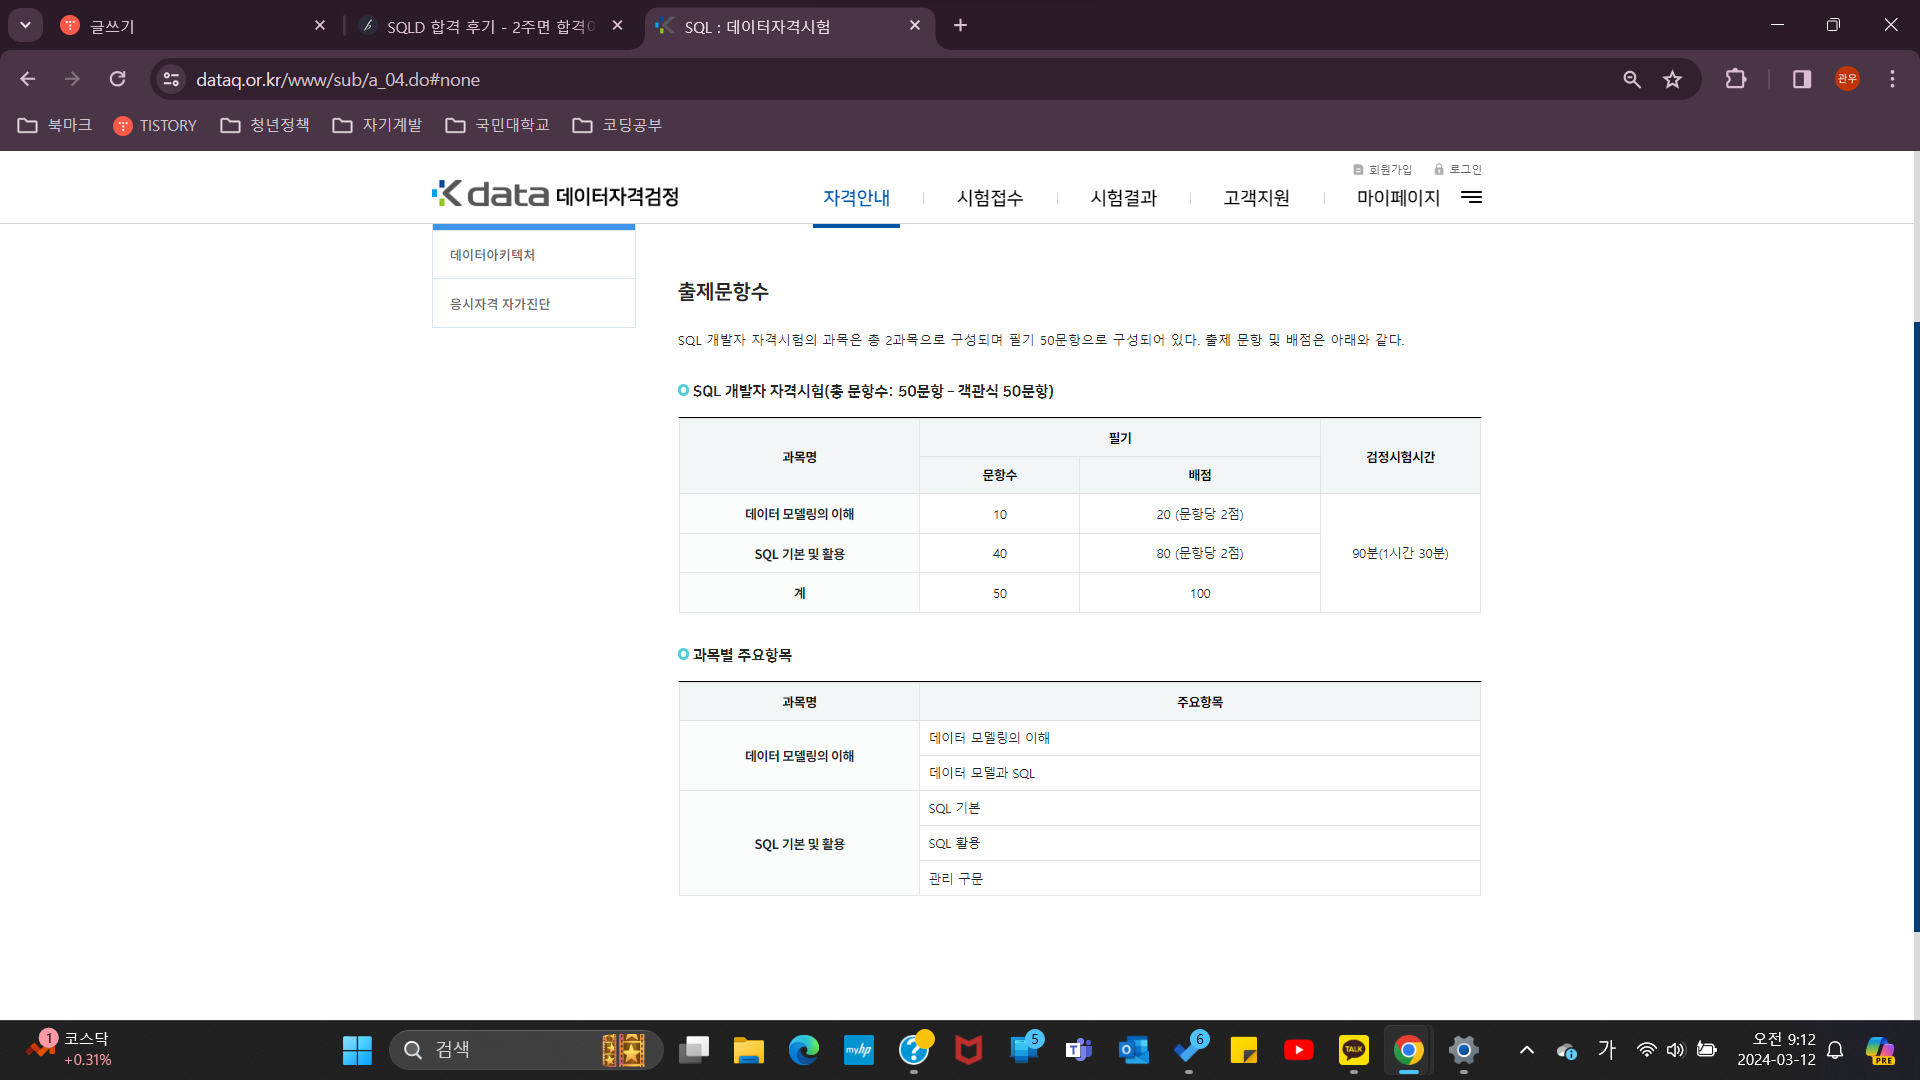The width and height of the screenshot is (1920, 1080).
Task: Show hidden system tray icons chevron
Action: (1526, 1050)
